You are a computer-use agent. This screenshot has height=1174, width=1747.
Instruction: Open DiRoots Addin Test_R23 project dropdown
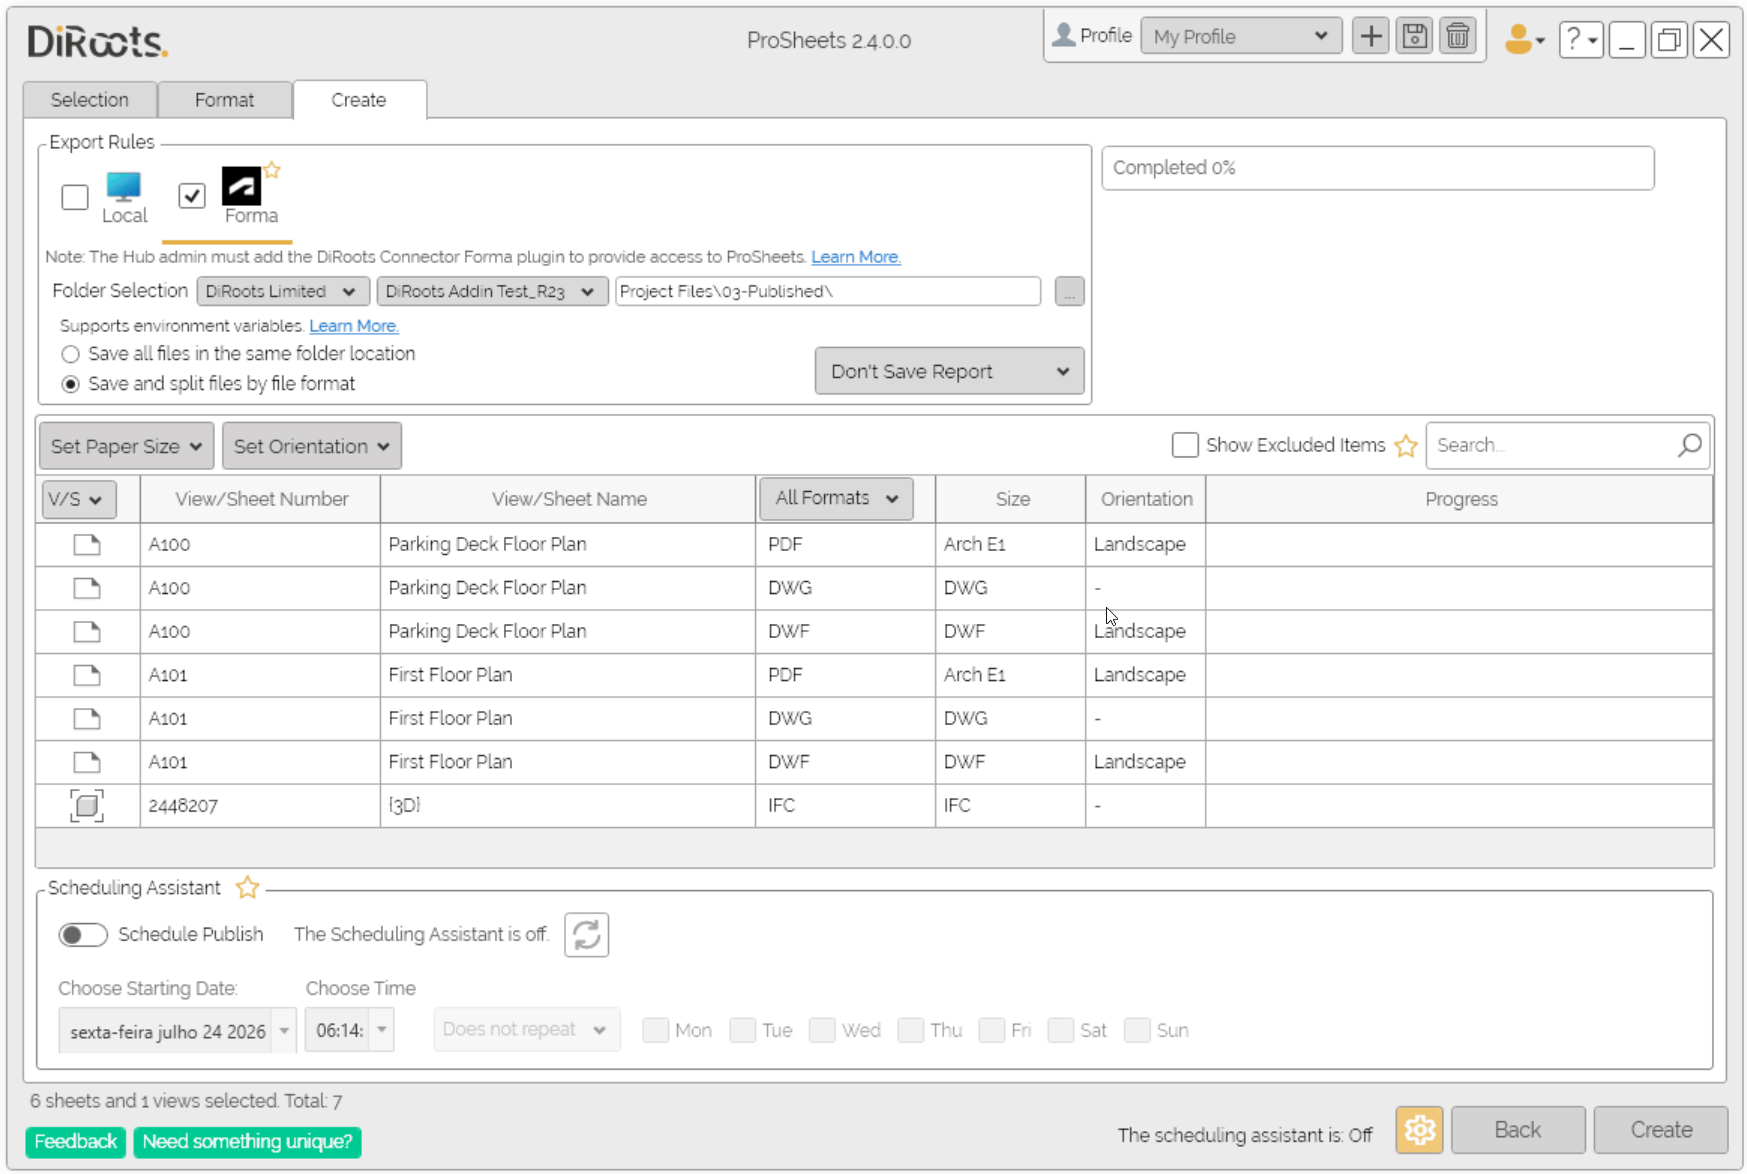492,292
